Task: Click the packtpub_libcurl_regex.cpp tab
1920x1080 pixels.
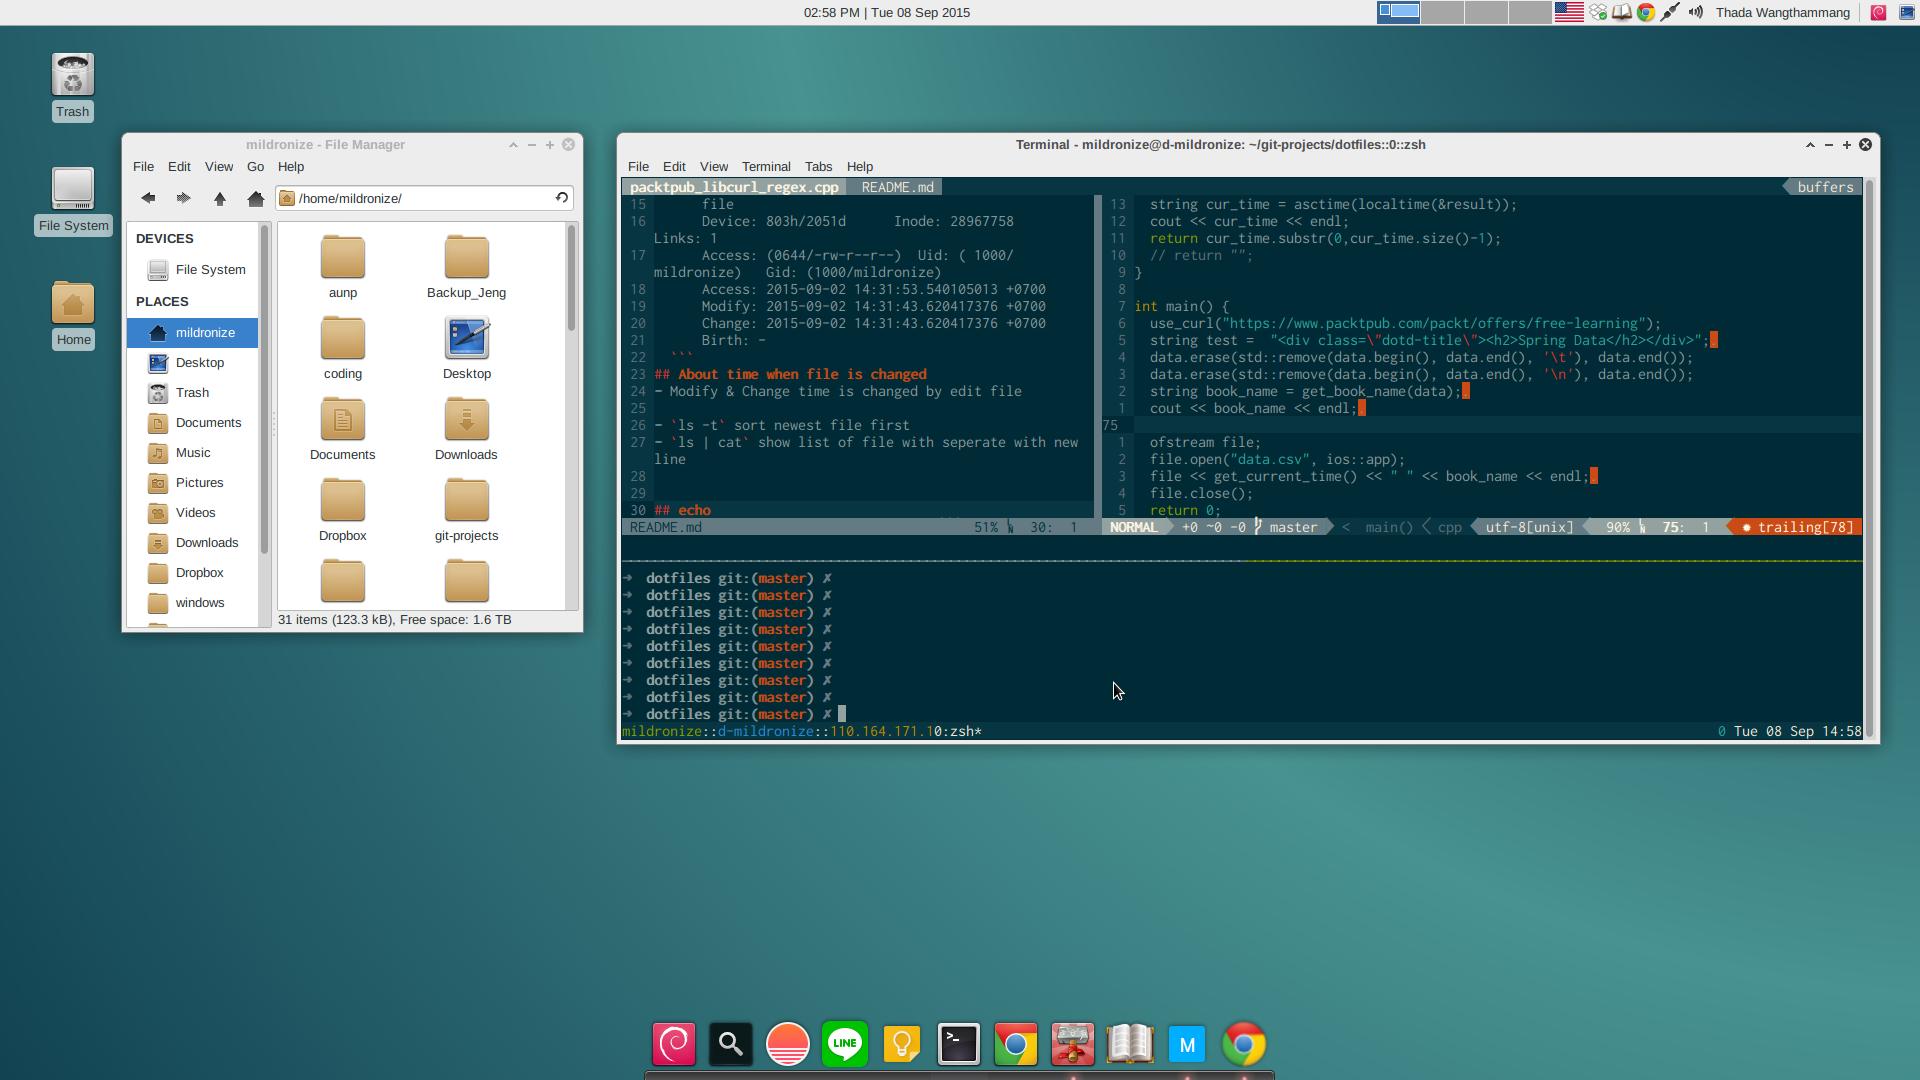Action: pyautogui.click(x=735, y=186)
